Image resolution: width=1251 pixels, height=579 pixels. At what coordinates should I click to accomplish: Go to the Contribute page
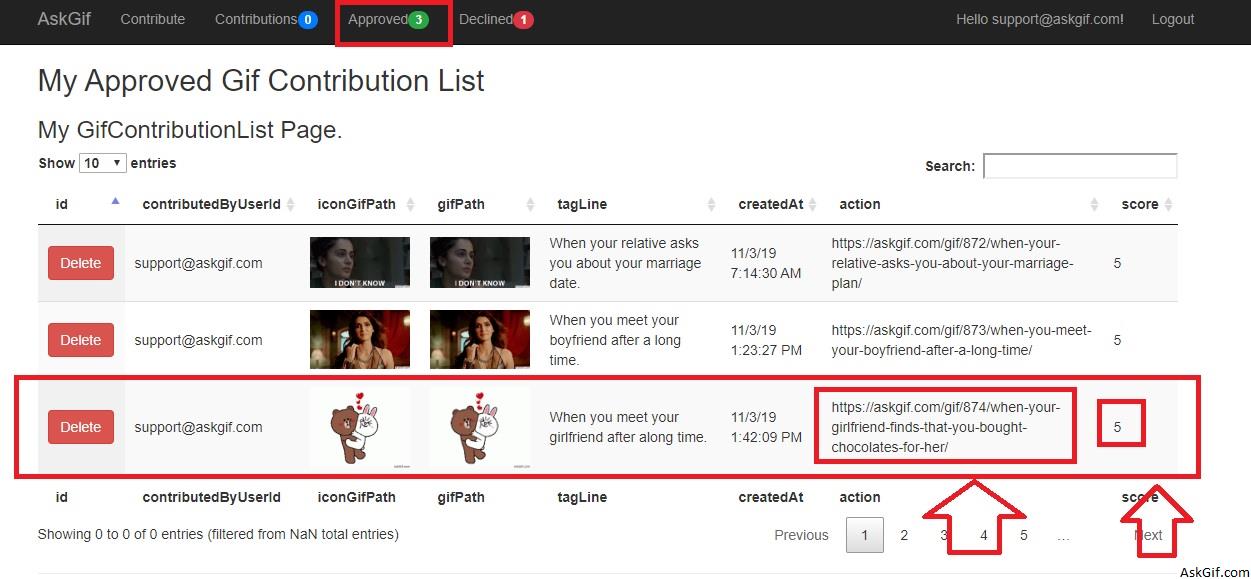pos(153,19)
